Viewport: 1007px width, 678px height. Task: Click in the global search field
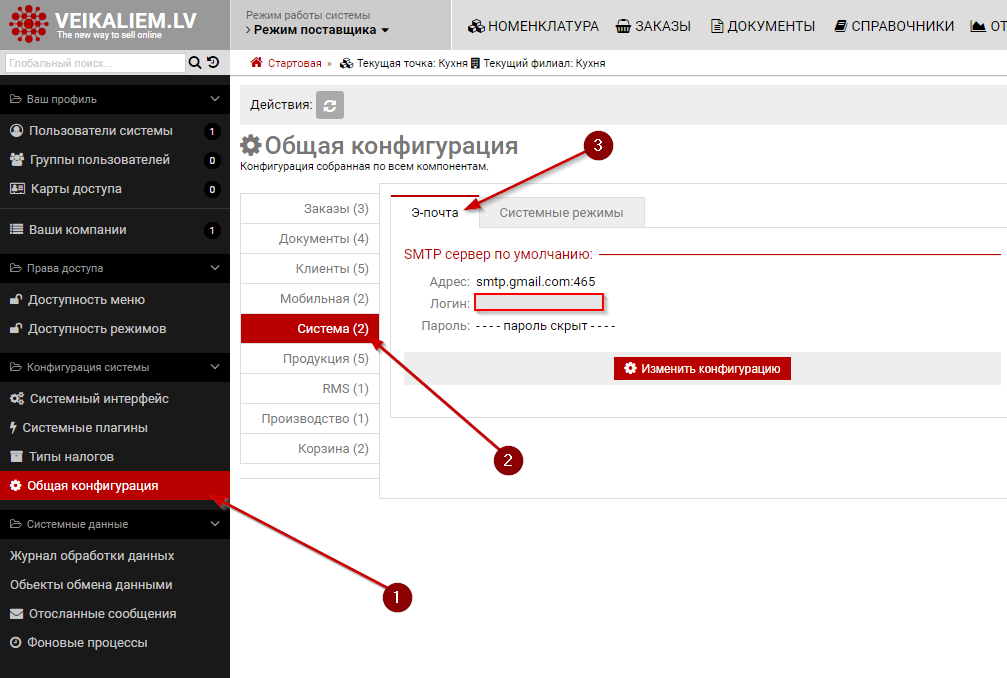tap(94, 63)
